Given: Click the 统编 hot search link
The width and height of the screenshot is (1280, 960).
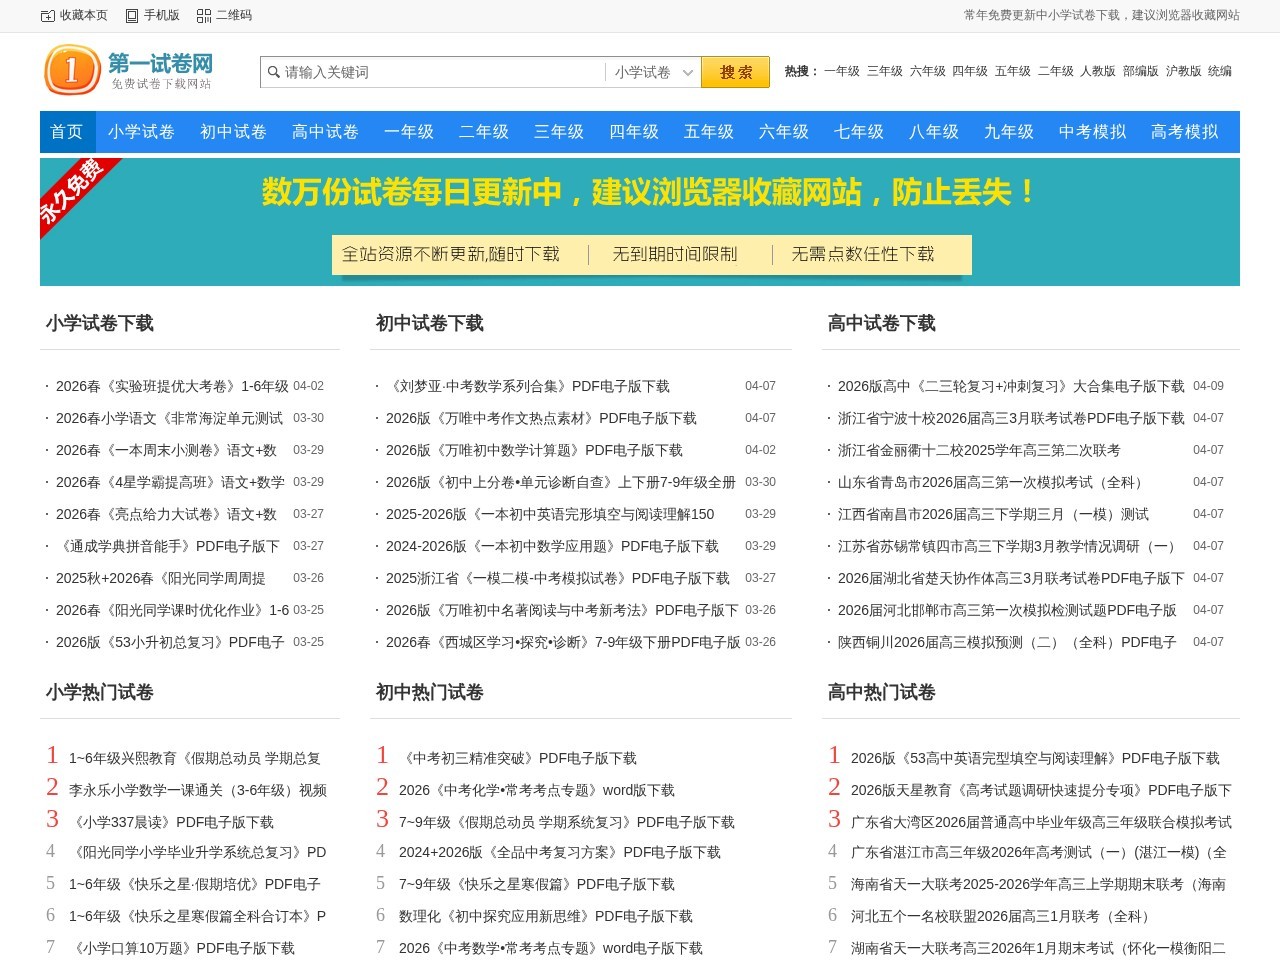Looking at the screenshot, I should coord(1222,71).
